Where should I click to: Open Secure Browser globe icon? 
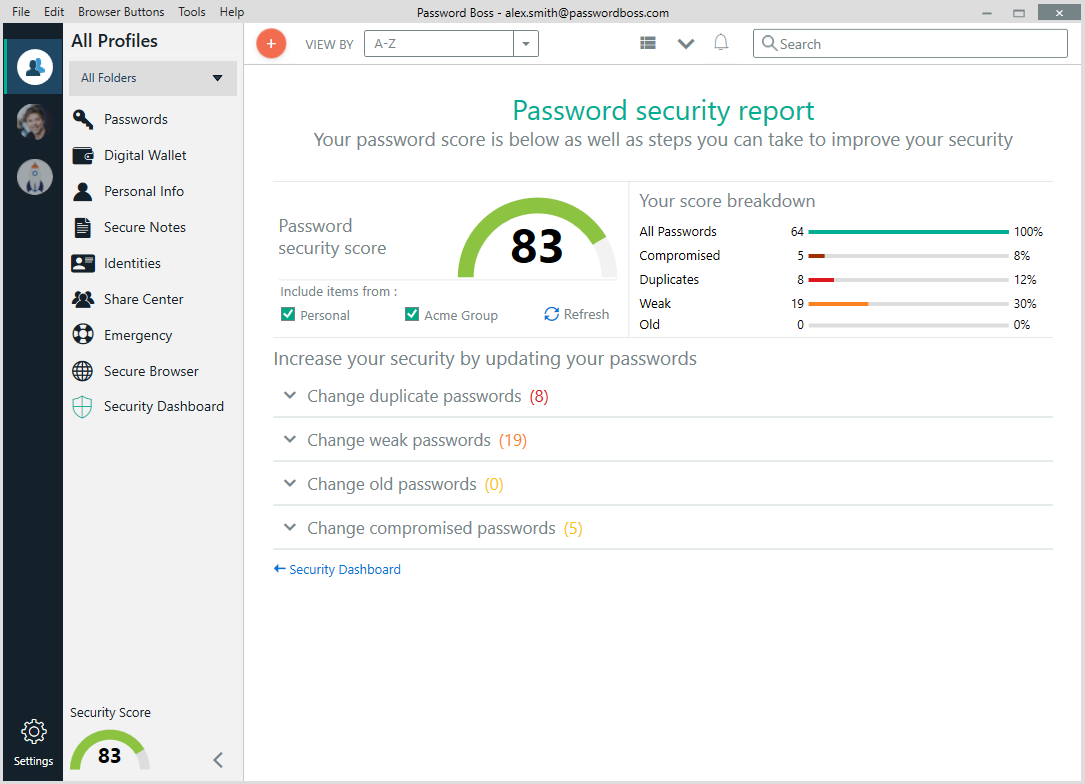click(x=83, y=371)
